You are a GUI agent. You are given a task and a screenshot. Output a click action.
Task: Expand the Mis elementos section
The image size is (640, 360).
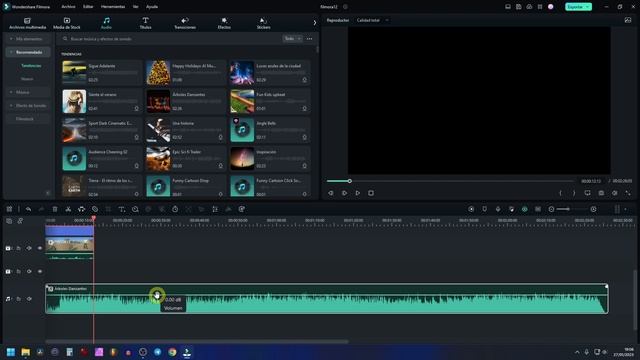click(x=28, y=39)
